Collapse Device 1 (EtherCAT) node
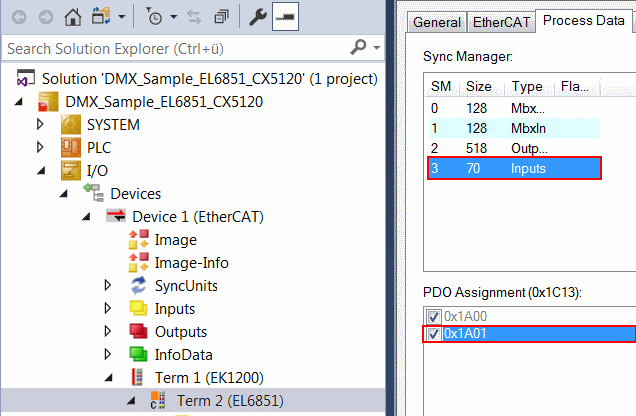This screenshot has width=636, height=416. tap(86, 217)
